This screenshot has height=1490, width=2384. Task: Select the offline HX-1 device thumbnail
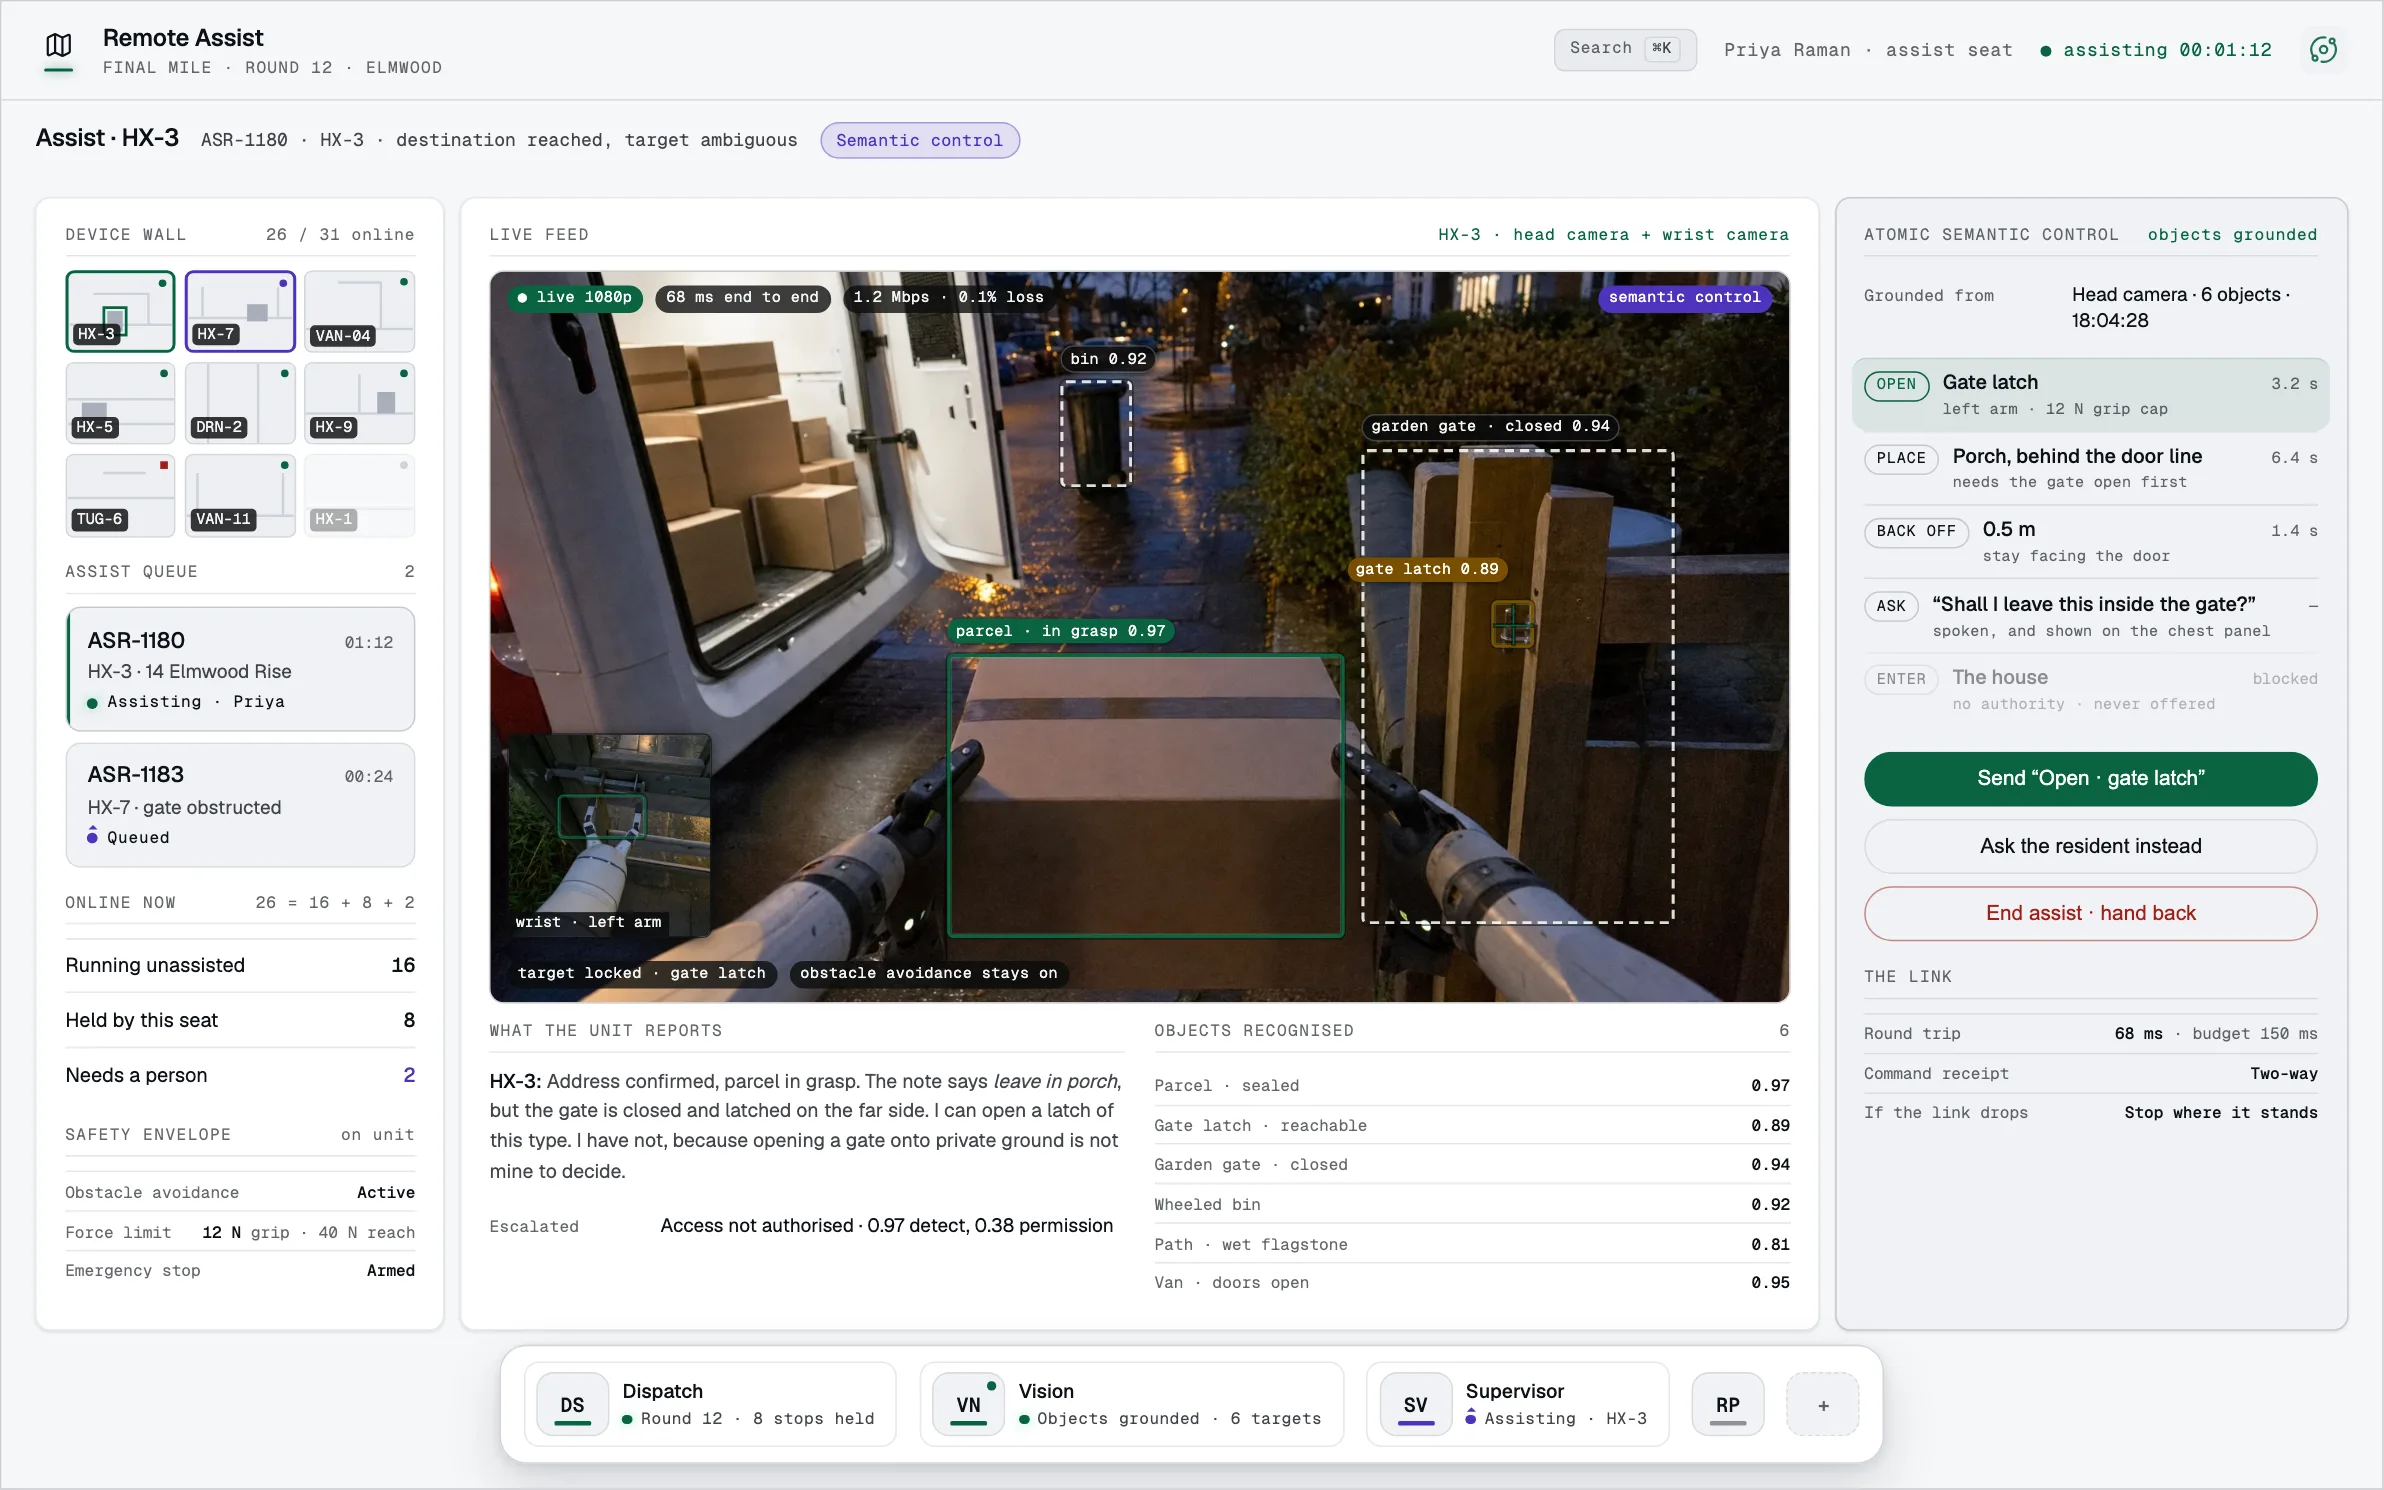360,495
